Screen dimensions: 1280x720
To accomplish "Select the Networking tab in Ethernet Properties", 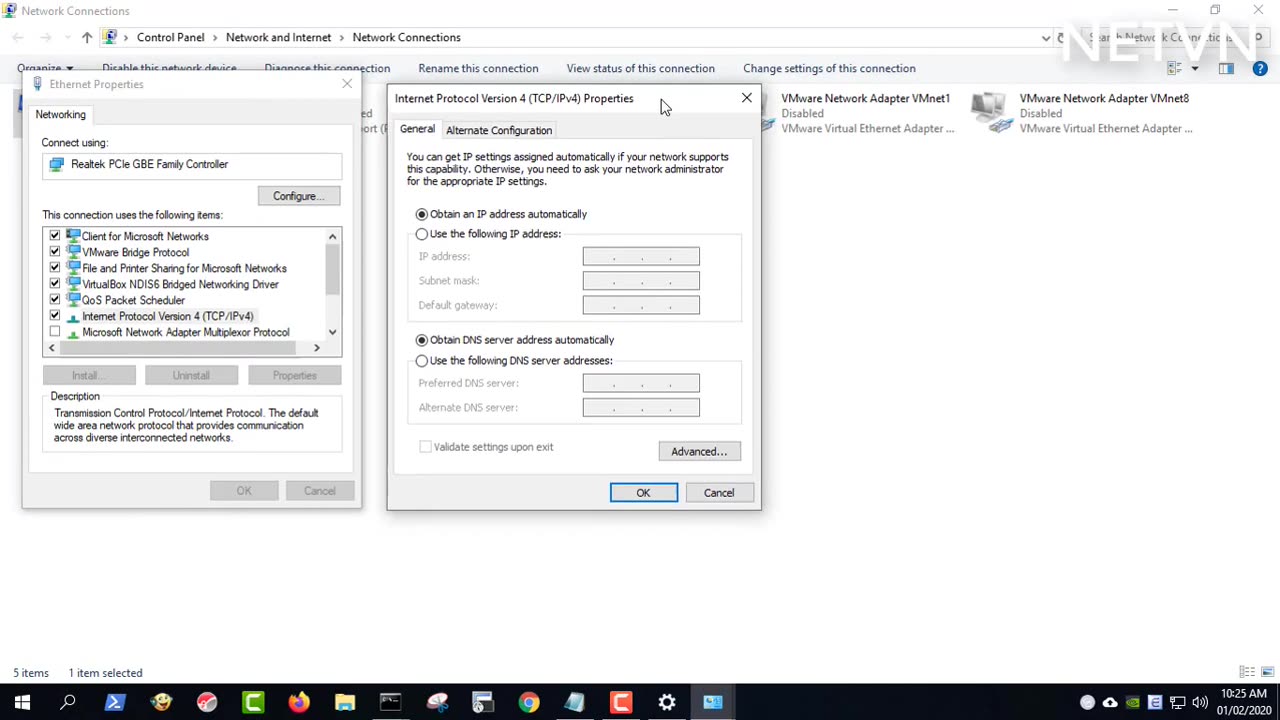I will pos(61,114).
